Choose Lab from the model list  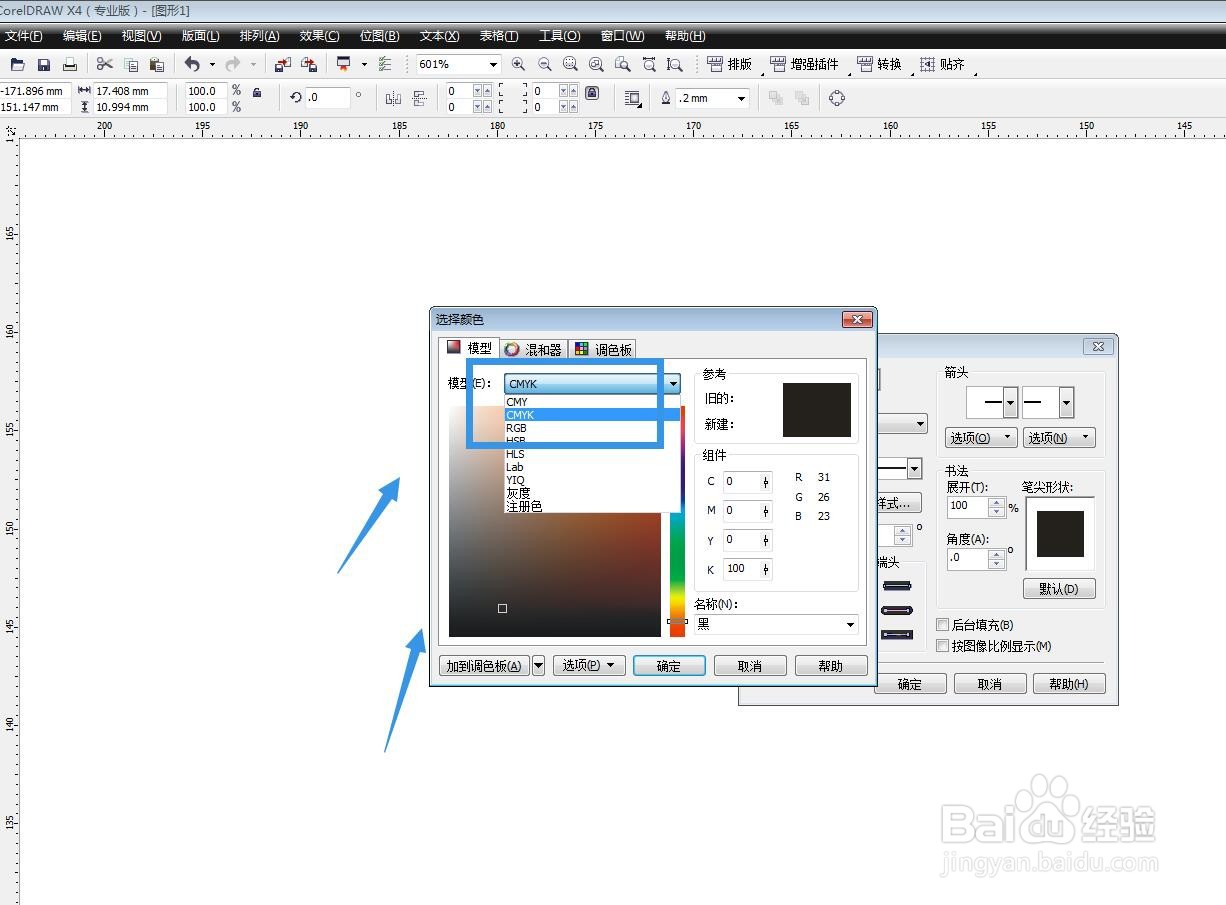click(x=592, y=467)
